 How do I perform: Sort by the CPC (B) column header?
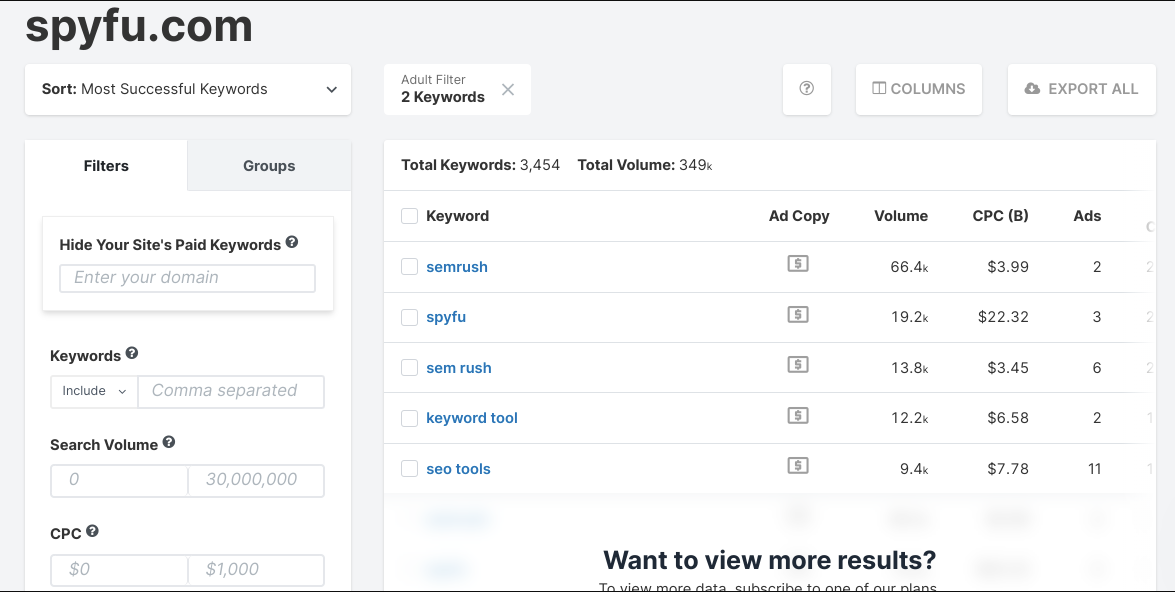pyautogui.click(x=1000, y=216)
